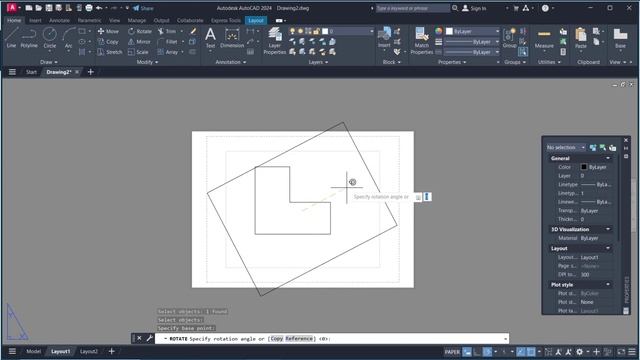The height and width of the screenshot is (360, 640).
Task: Click the Scale tool in Modify panel
Action: coord(138,52)
